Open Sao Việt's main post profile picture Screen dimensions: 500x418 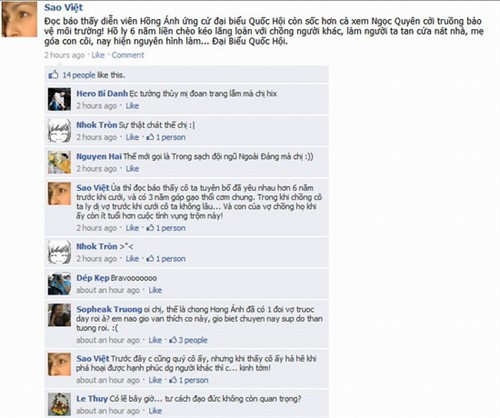(x=19, y=19)
